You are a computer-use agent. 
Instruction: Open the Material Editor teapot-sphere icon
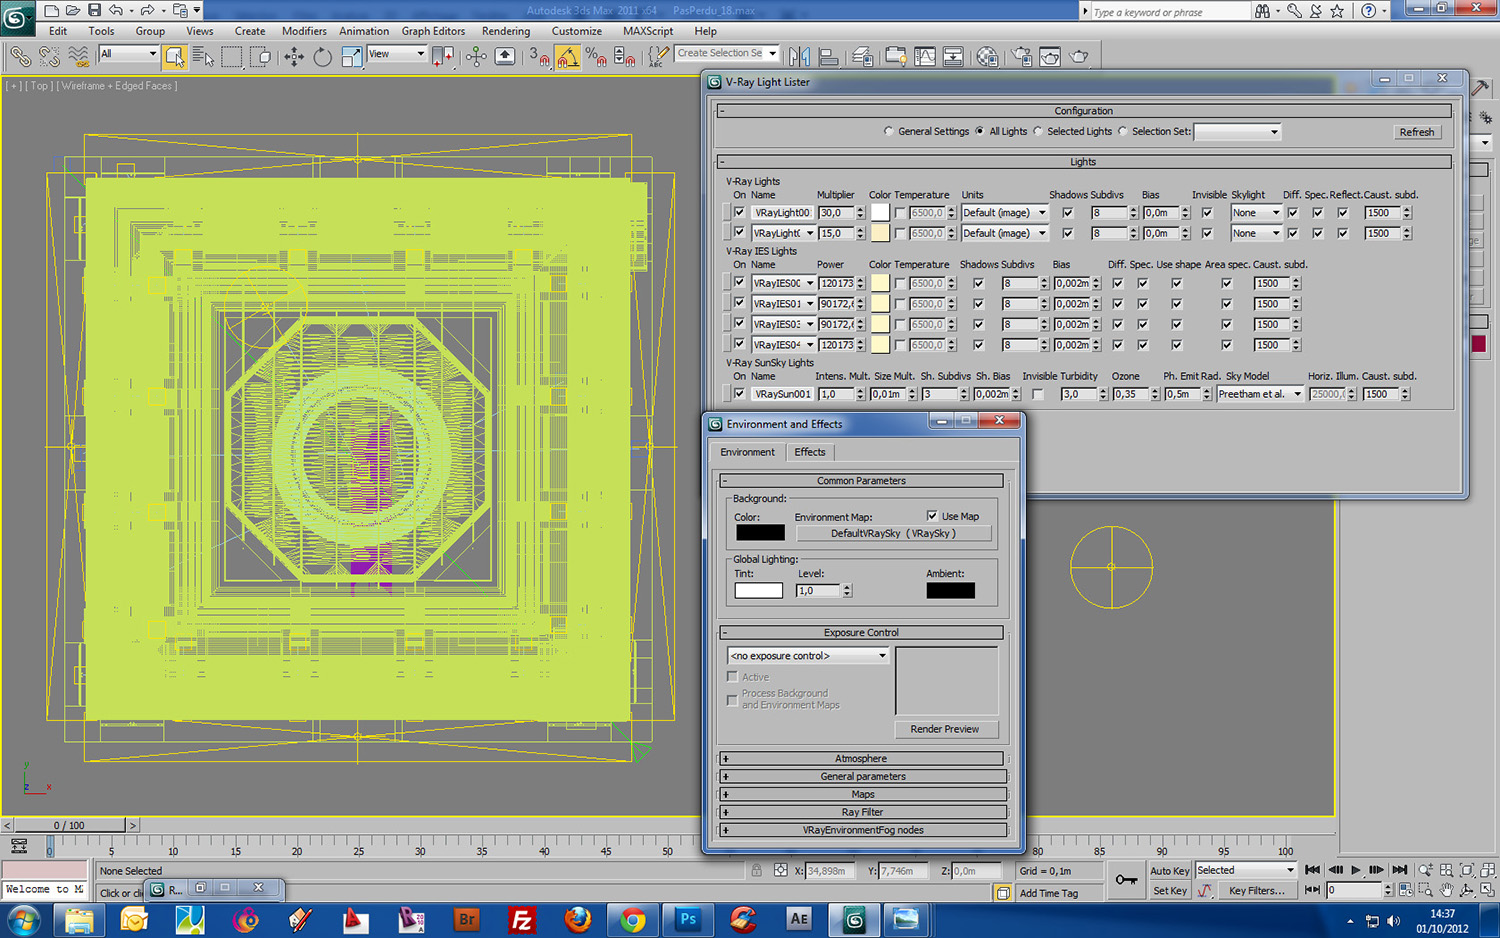(x=987, y=57)
